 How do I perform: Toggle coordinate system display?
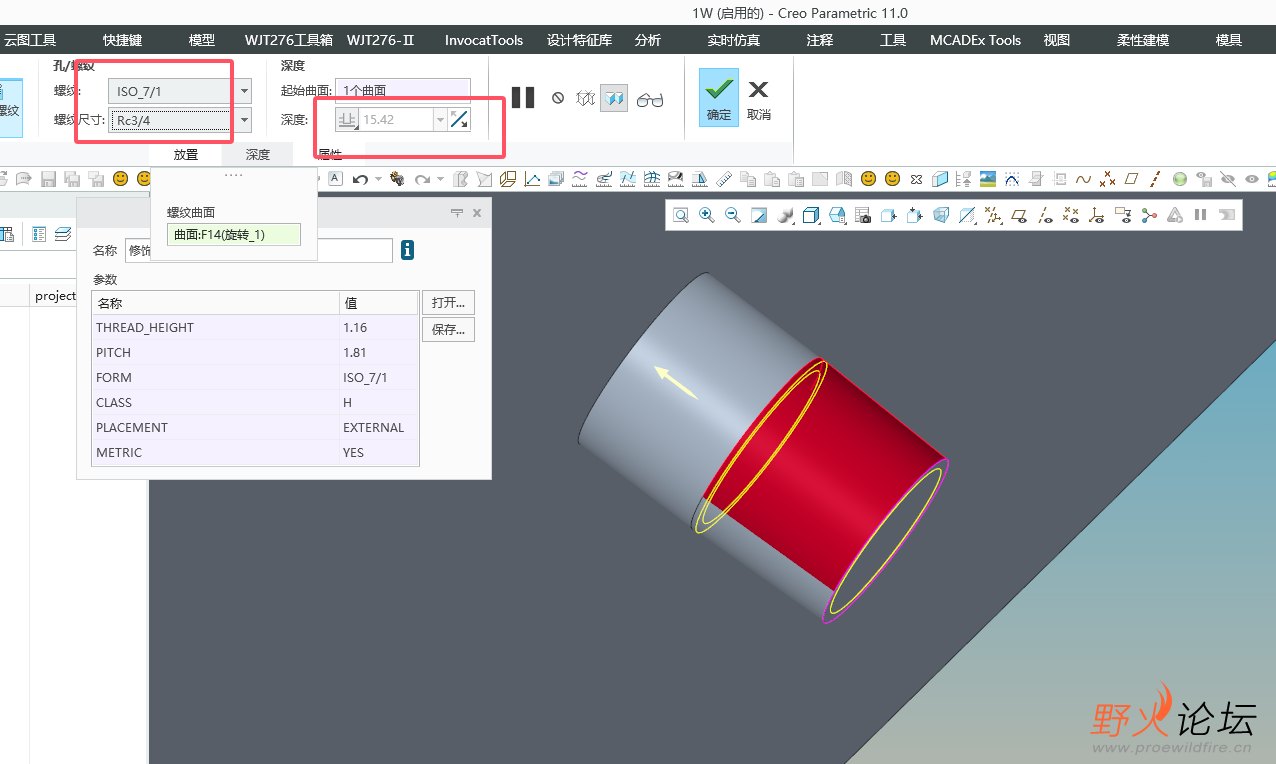point(1097,215)
